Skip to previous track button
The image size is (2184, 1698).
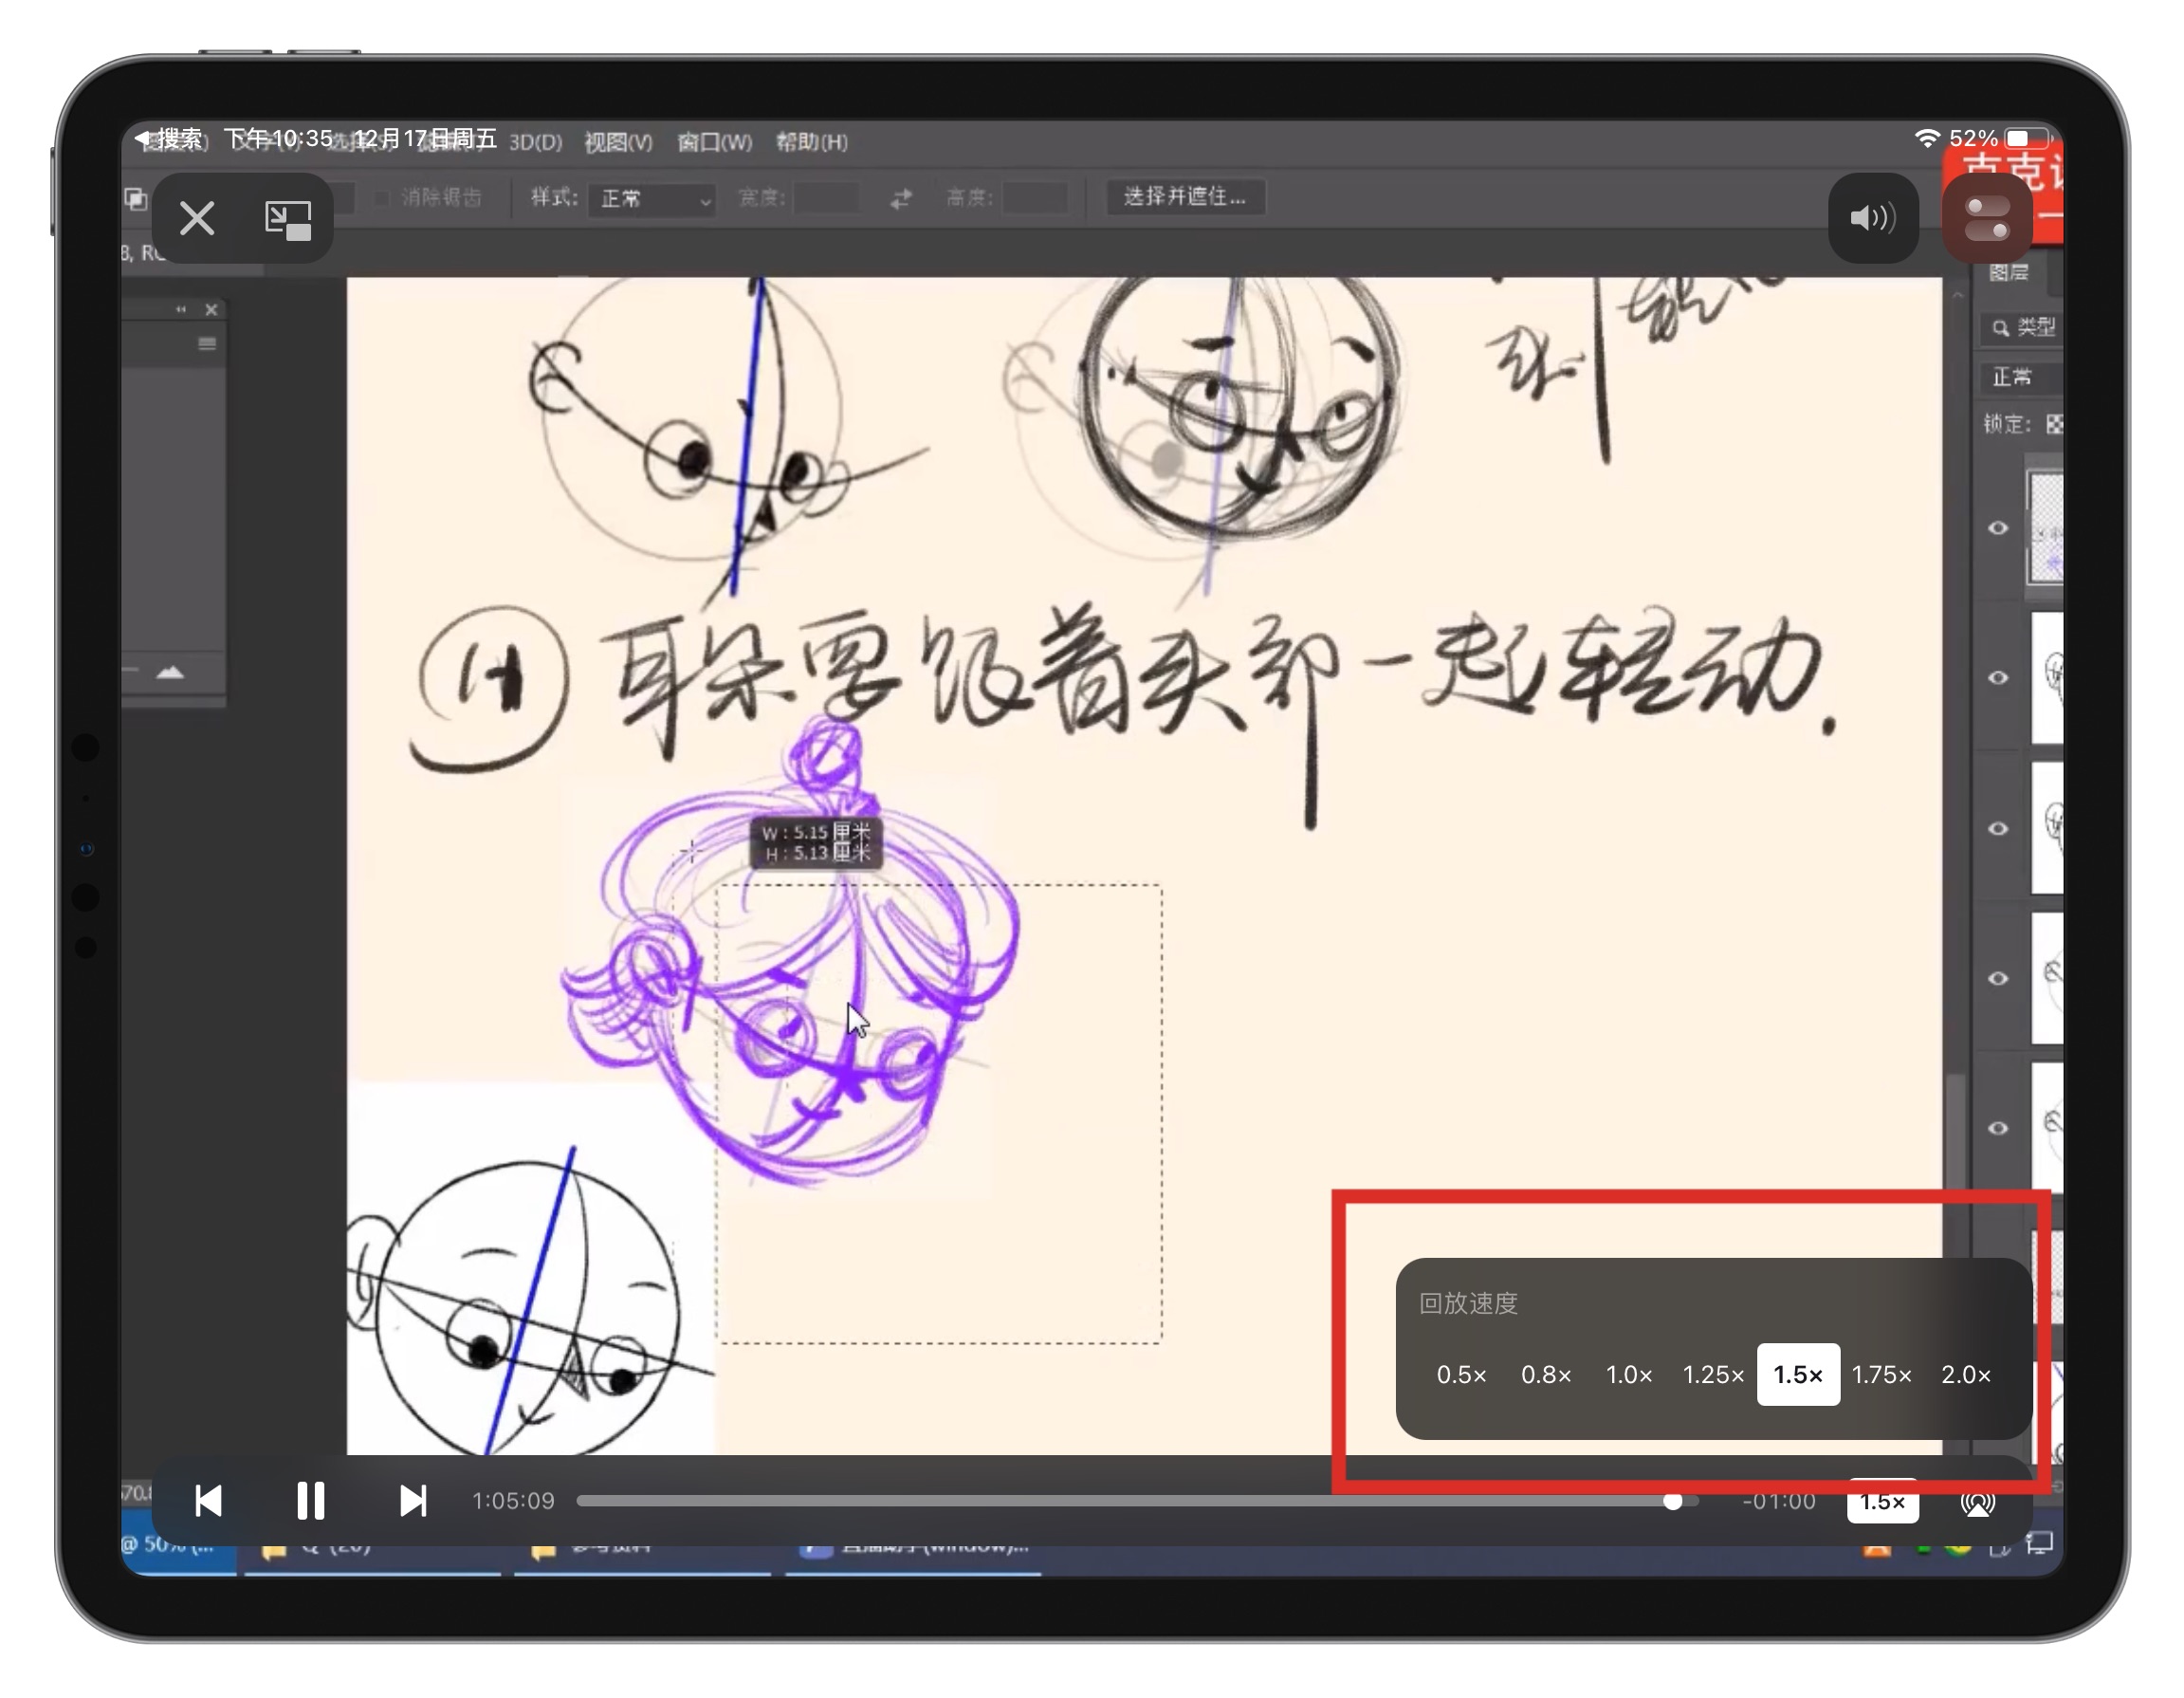coord(208,1500)
